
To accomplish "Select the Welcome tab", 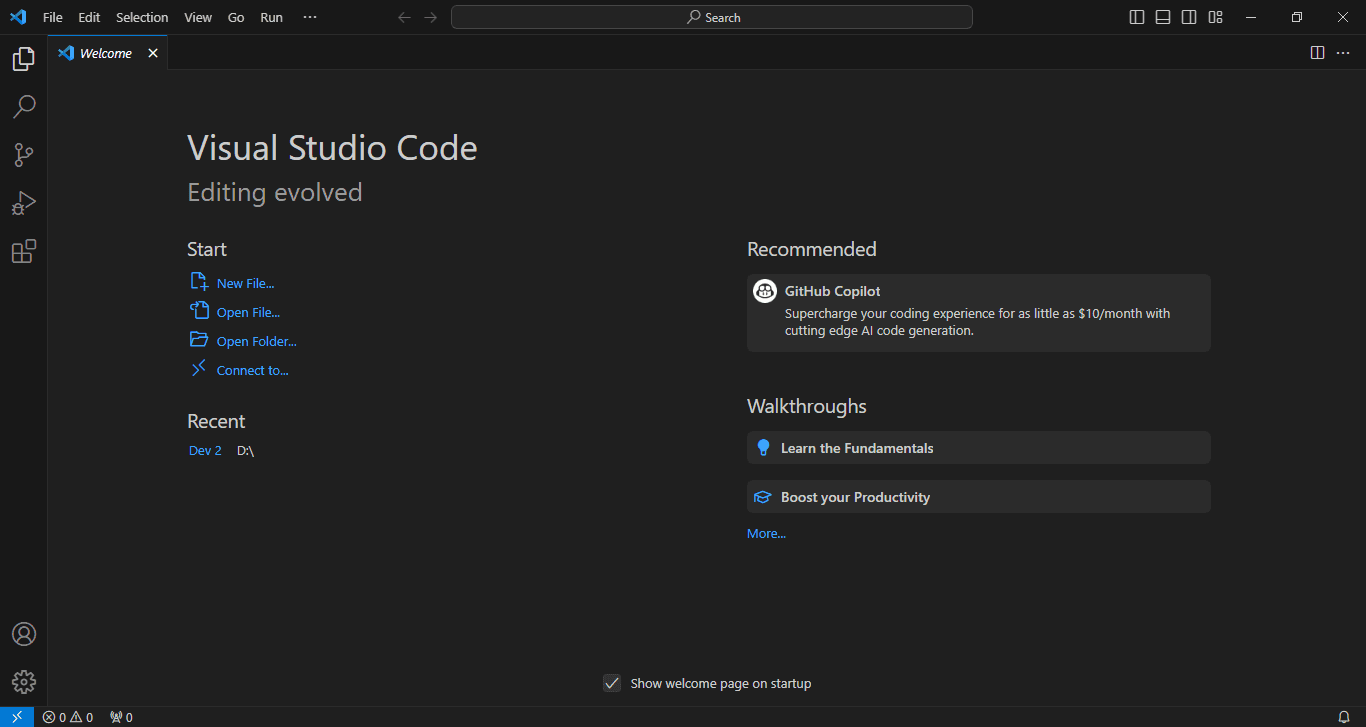I will pyautogui.click(x=104, y=52).
